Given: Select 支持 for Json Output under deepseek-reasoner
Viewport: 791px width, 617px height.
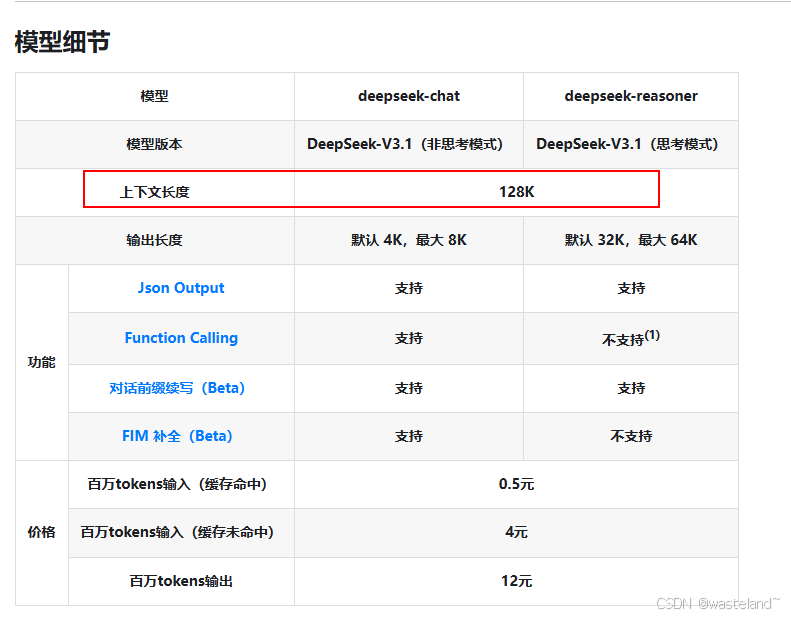Looking at the screenshot, I should [631, 289].
